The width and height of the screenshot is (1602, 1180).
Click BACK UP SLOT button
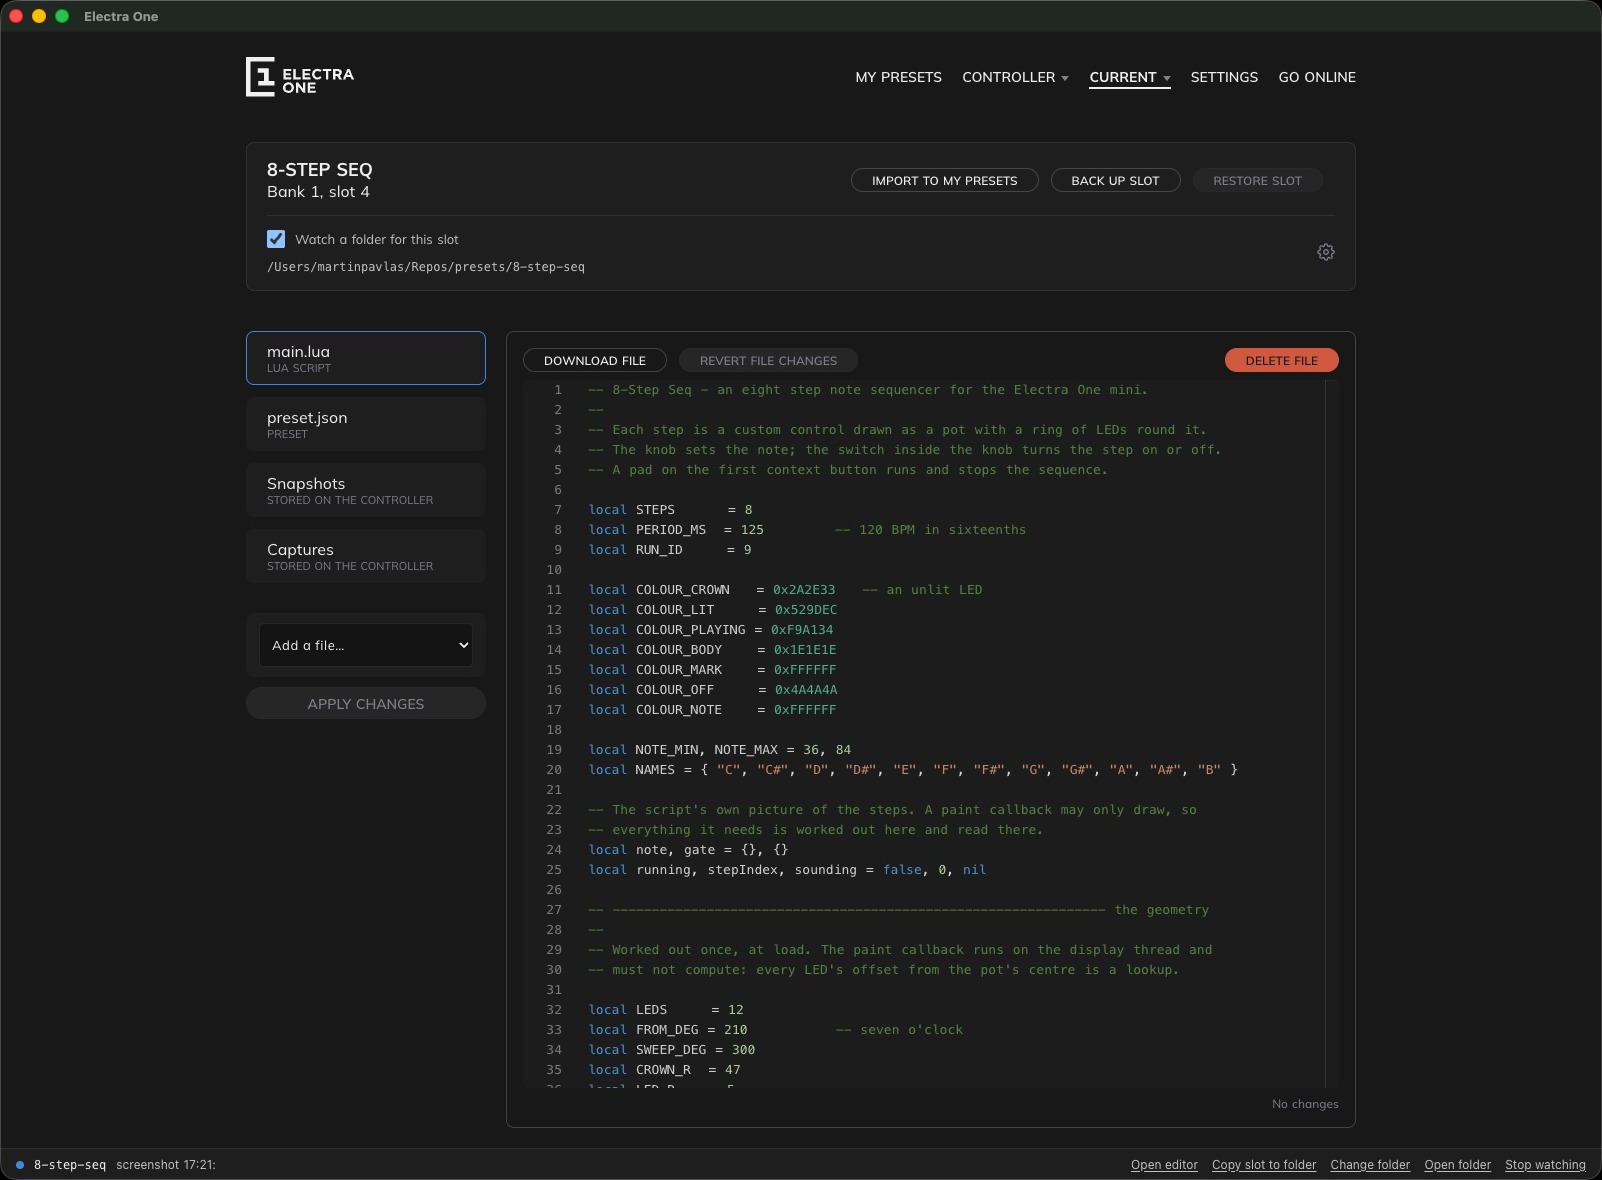click(1115, 180)
